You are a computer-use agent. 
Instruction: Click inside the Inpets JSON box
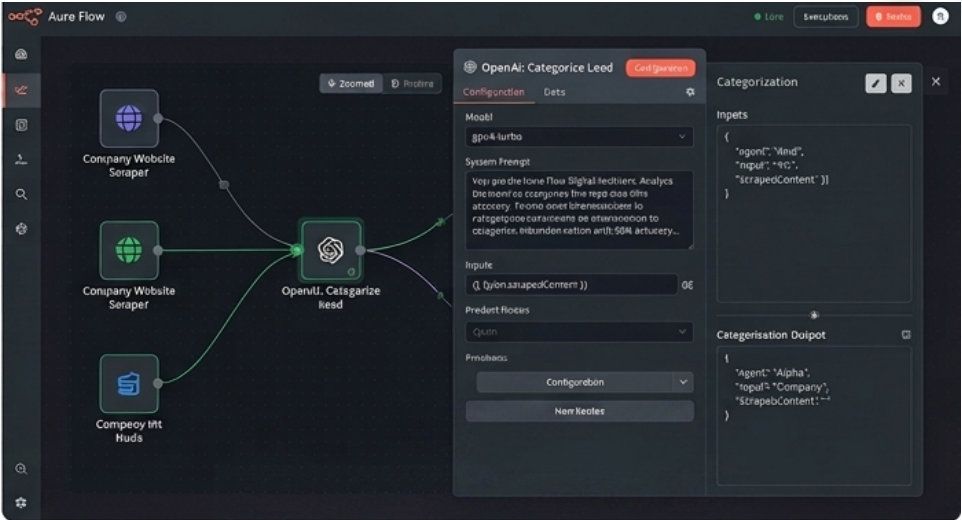[814, 213]
